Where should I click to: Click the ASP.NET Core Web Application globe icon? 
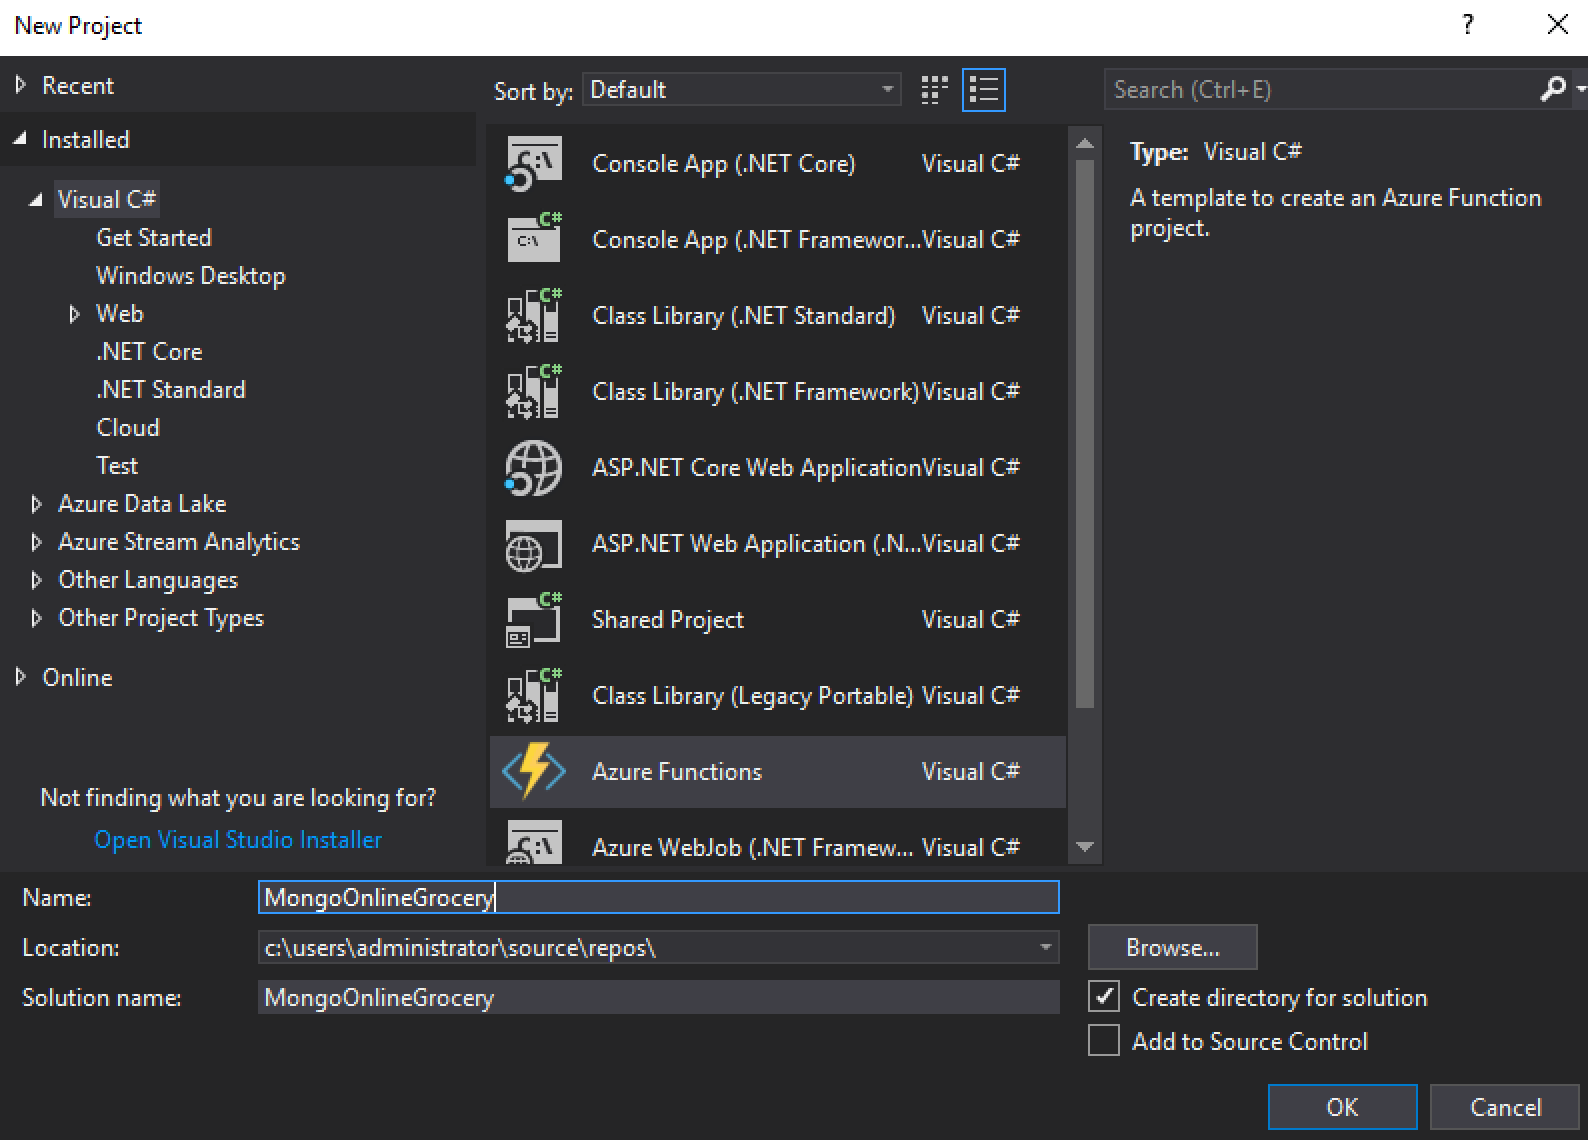pyautogui.click(x=534, y=468)
